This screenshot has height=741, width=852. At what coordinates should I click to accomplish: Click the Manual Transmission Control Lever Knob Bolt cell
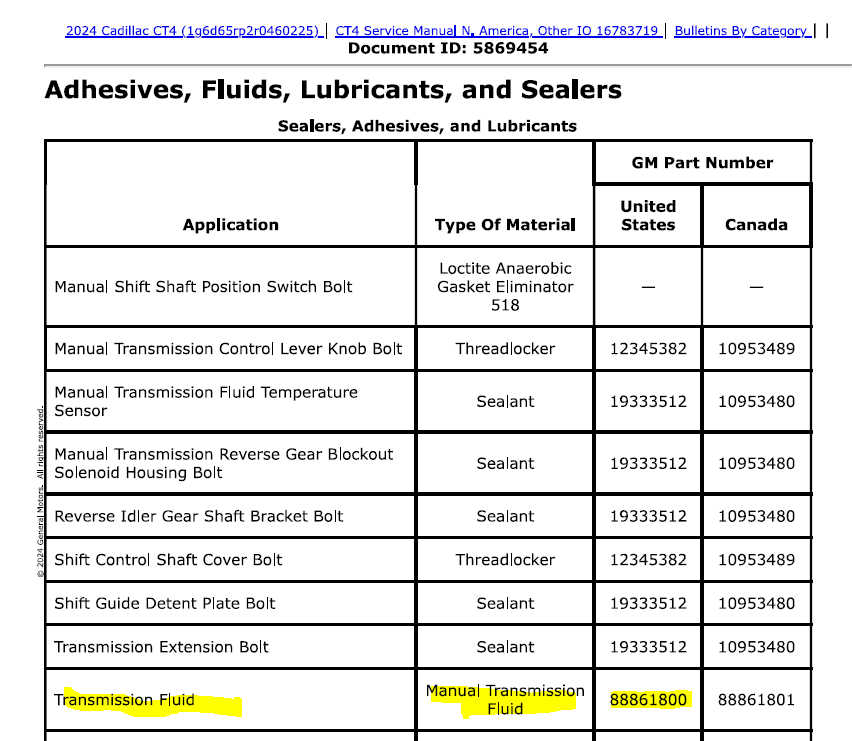pos(228,349)
